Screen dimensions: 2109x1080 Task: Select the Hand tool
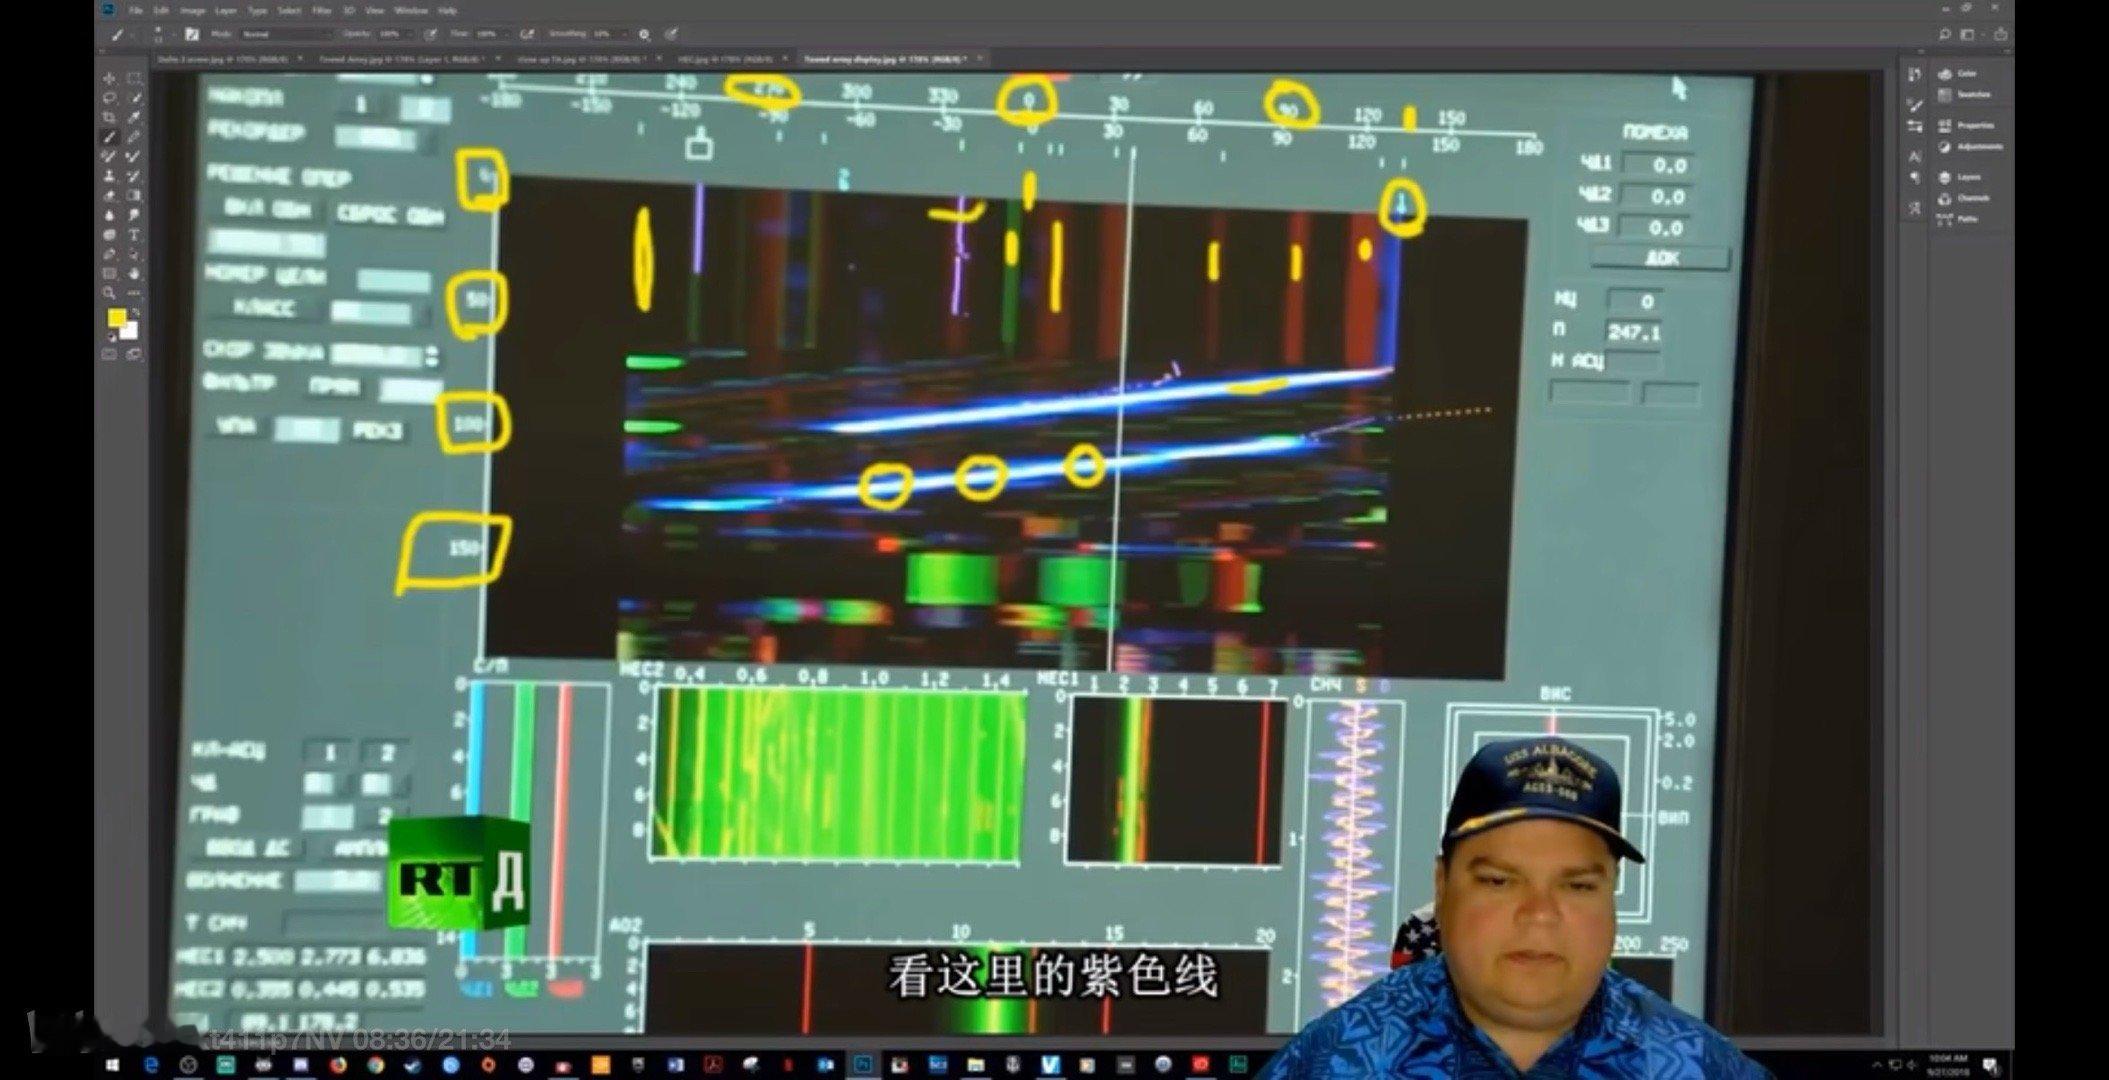[x=134, y=274]
